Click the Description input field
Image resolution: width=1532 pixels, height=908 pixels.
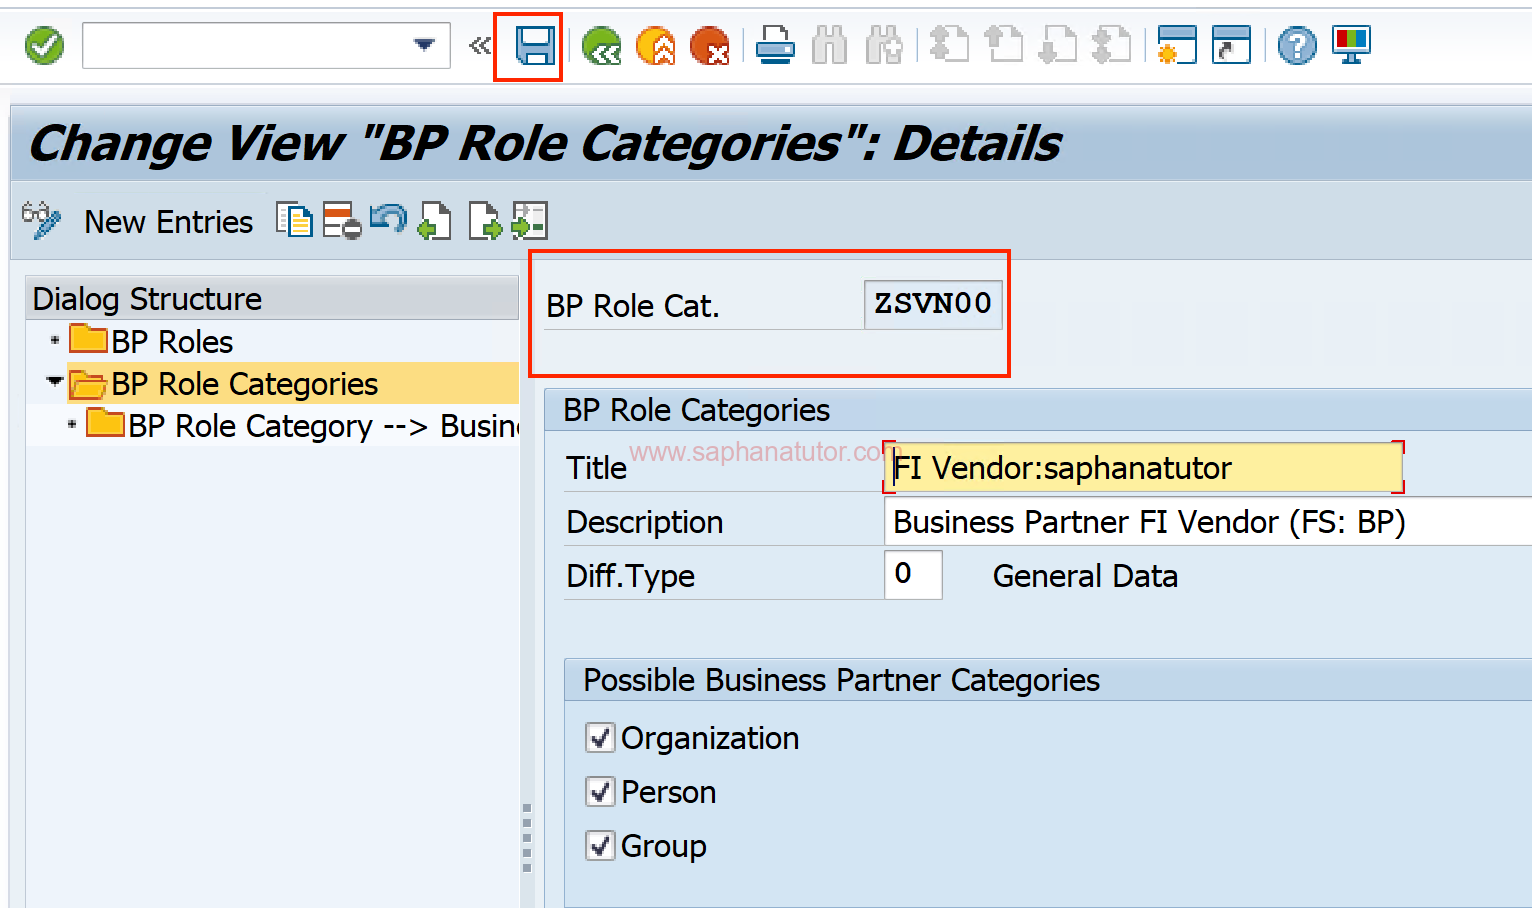tap(1208, 522)
